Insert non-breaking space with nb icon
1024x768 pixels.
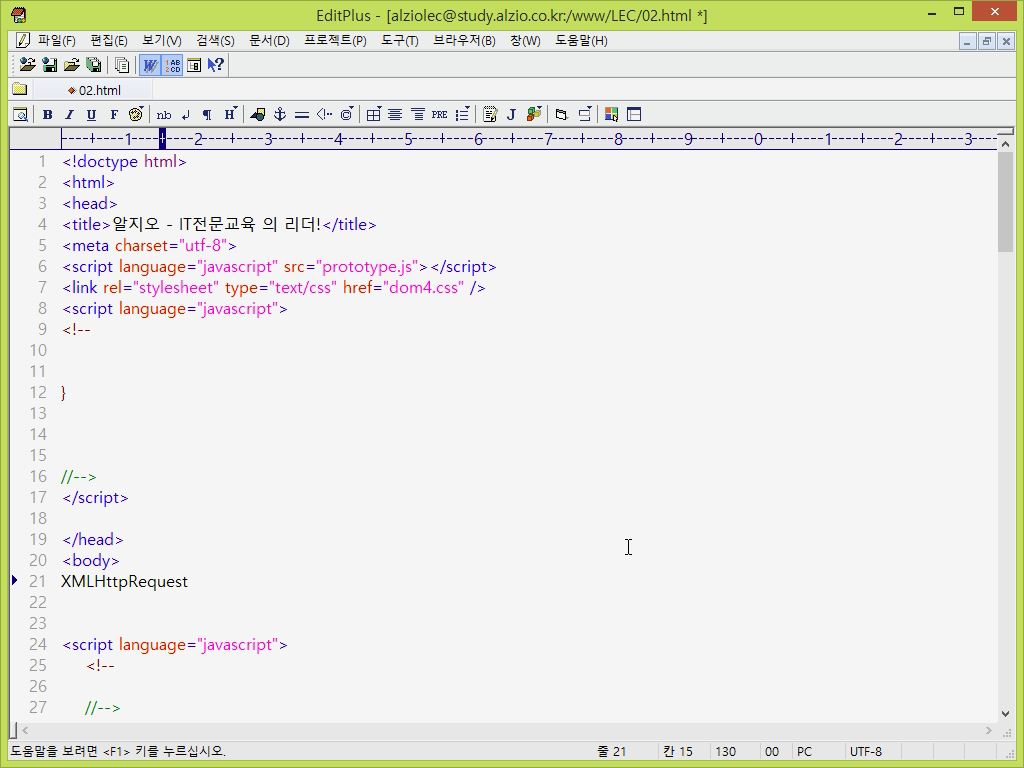tap(164, 114)
